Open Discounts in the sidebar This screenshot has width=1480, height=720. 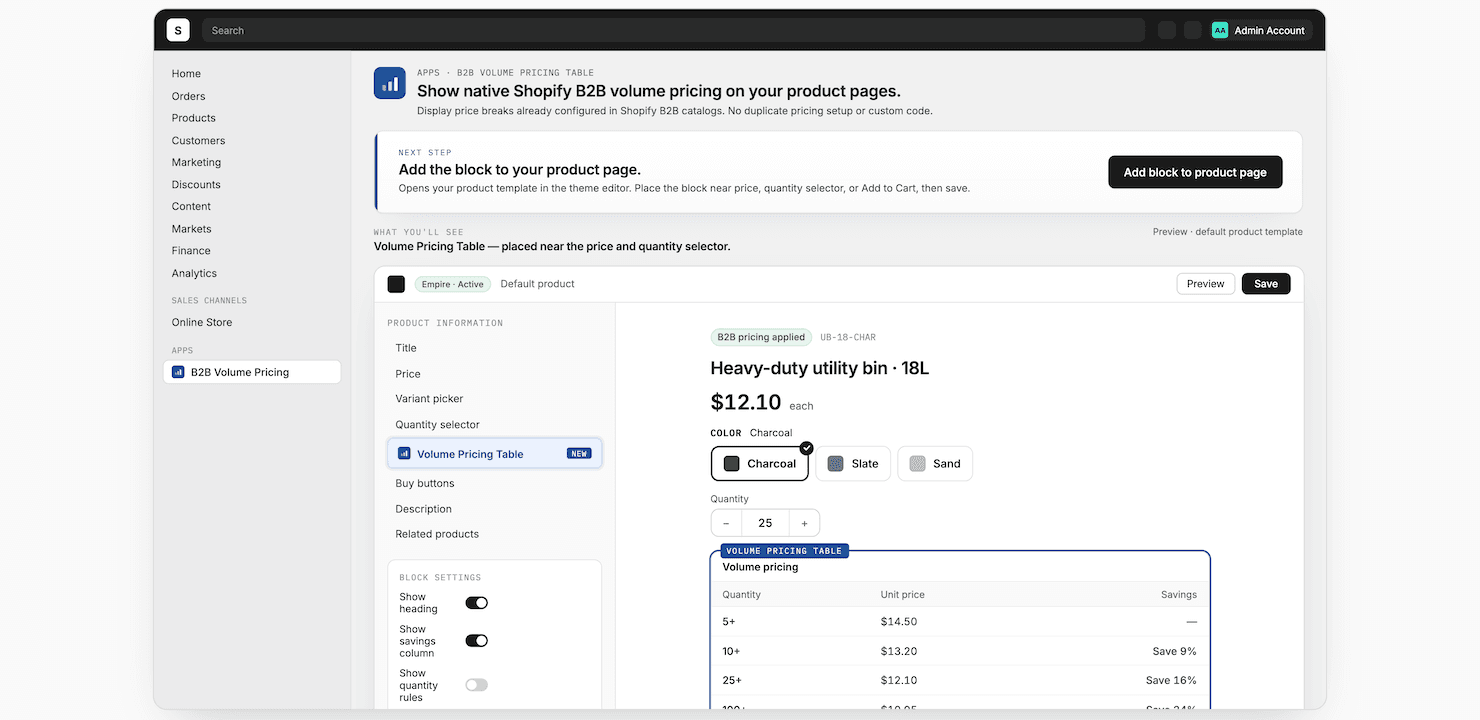pyautogui.click(x=196, y=185)
